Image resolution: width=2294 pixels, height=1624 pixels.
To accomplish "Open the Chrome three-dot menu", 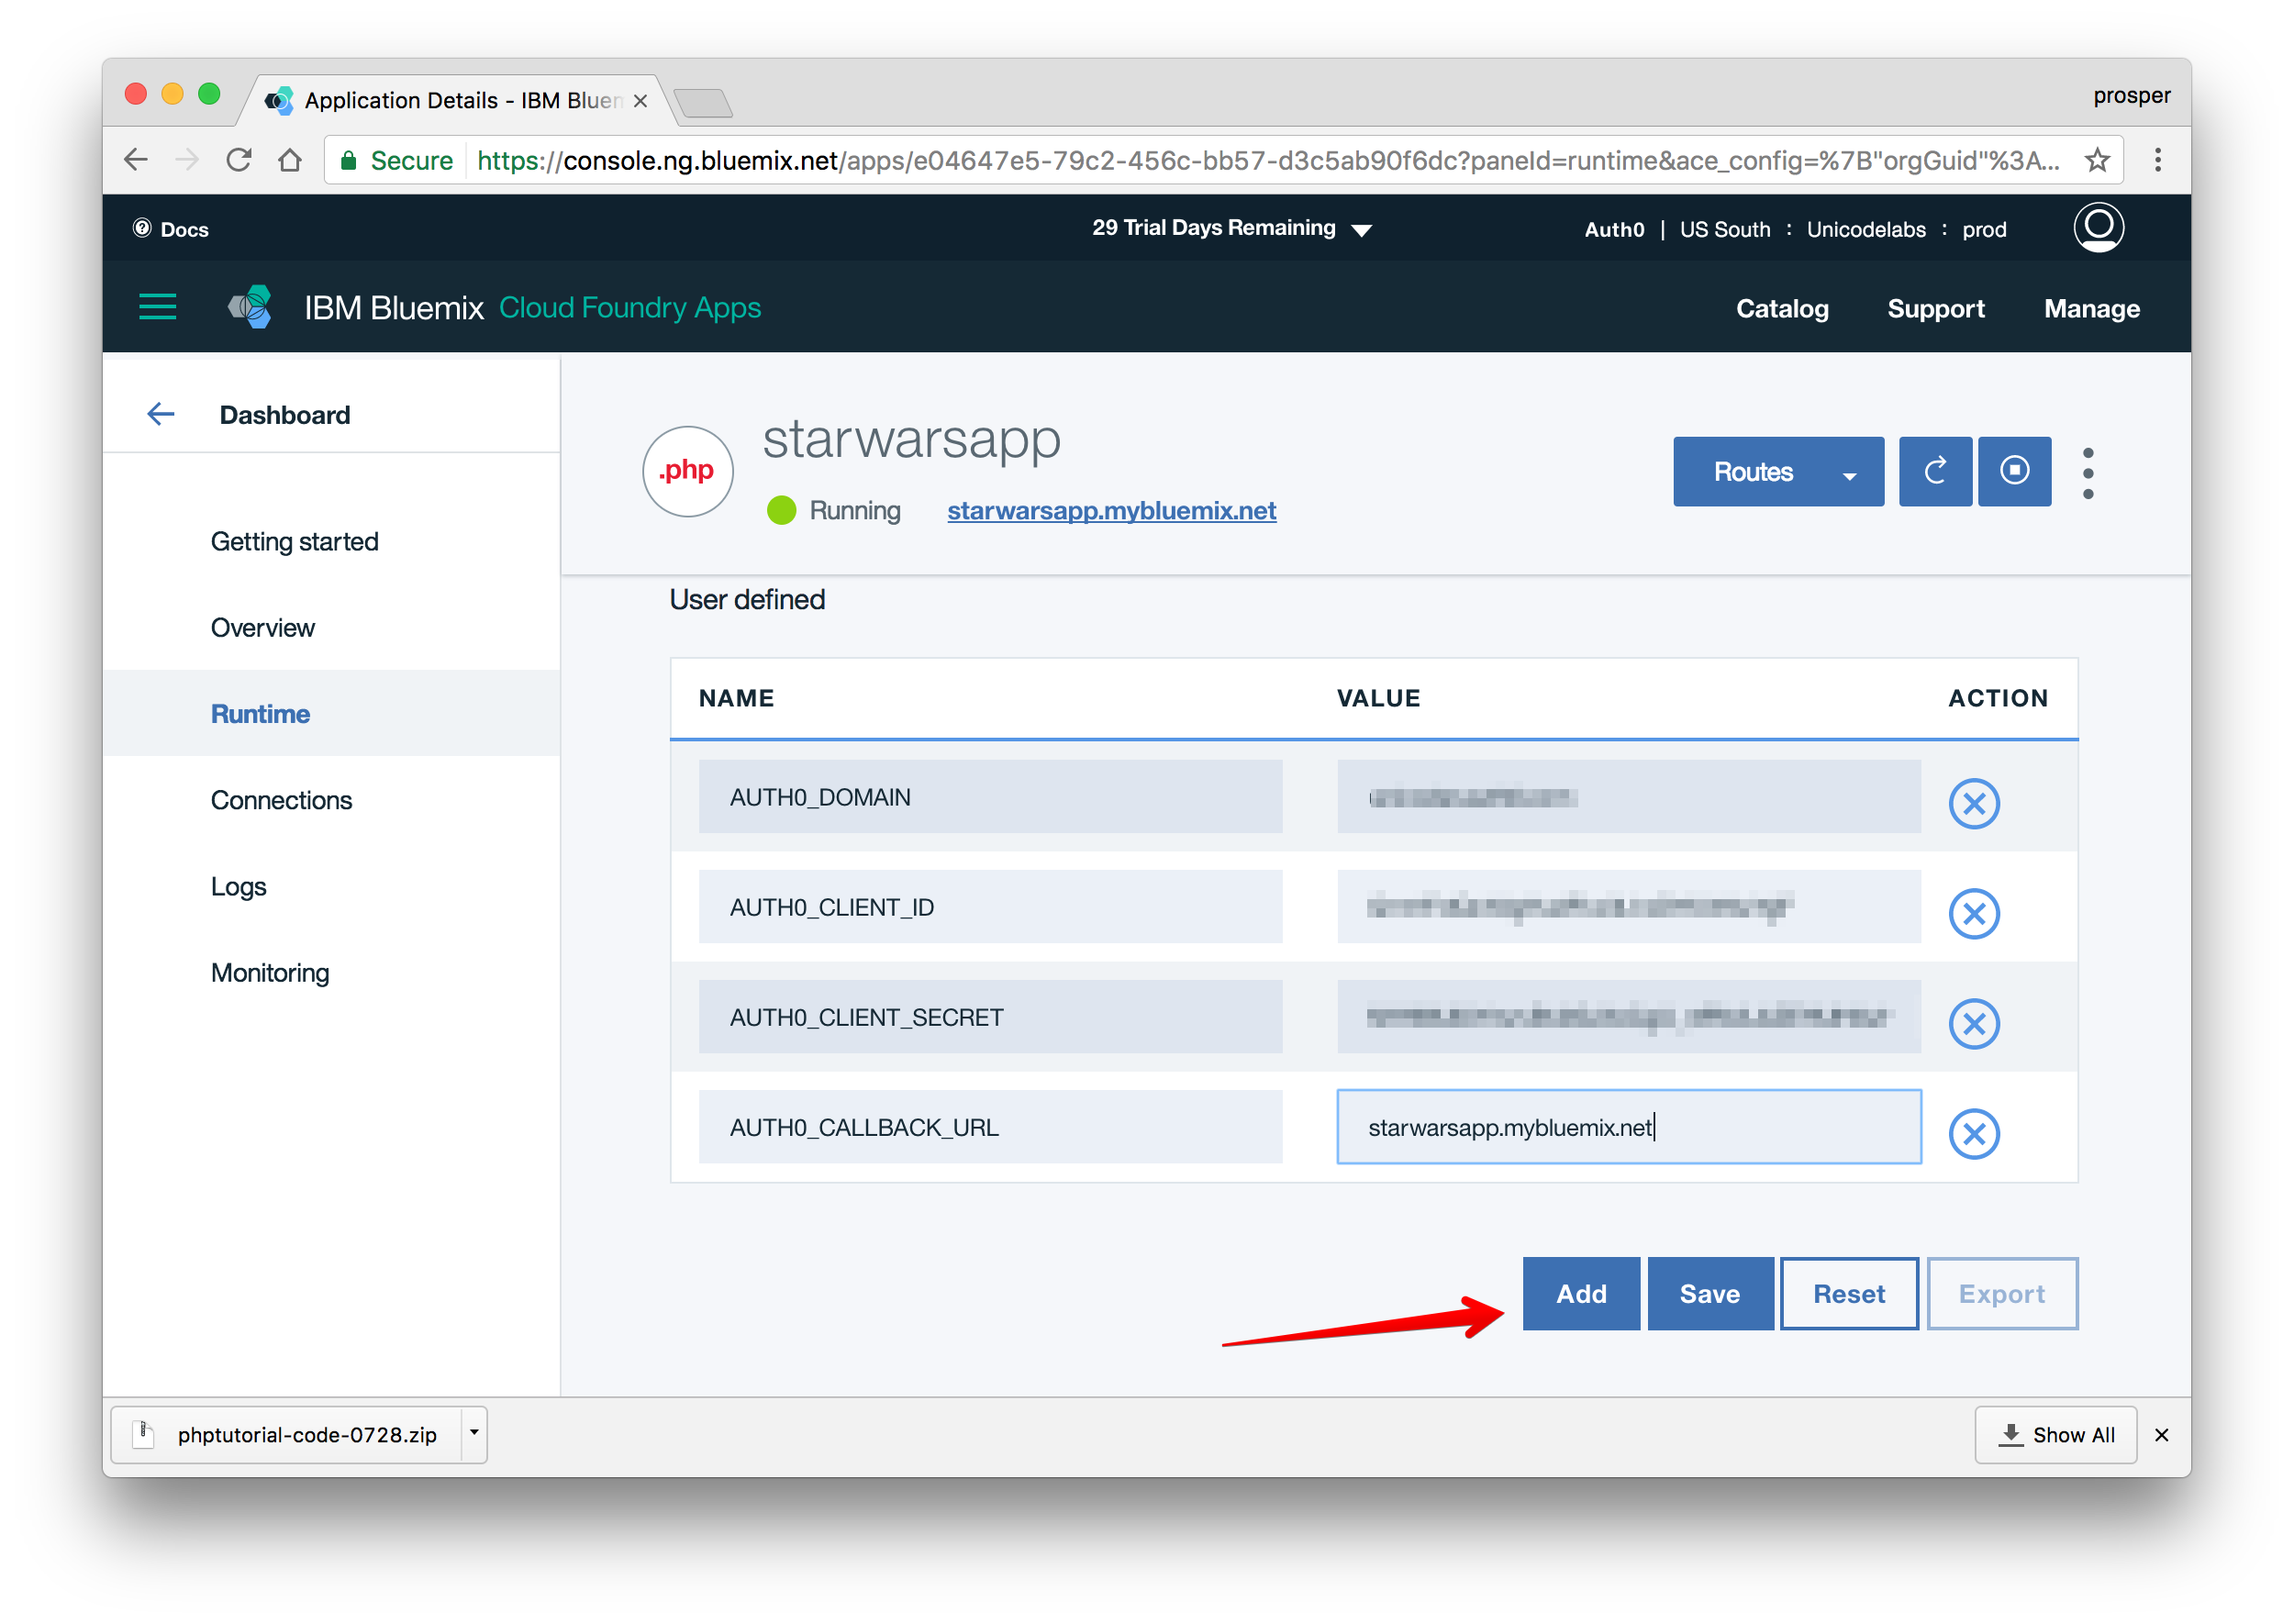I will point(2157,160).
